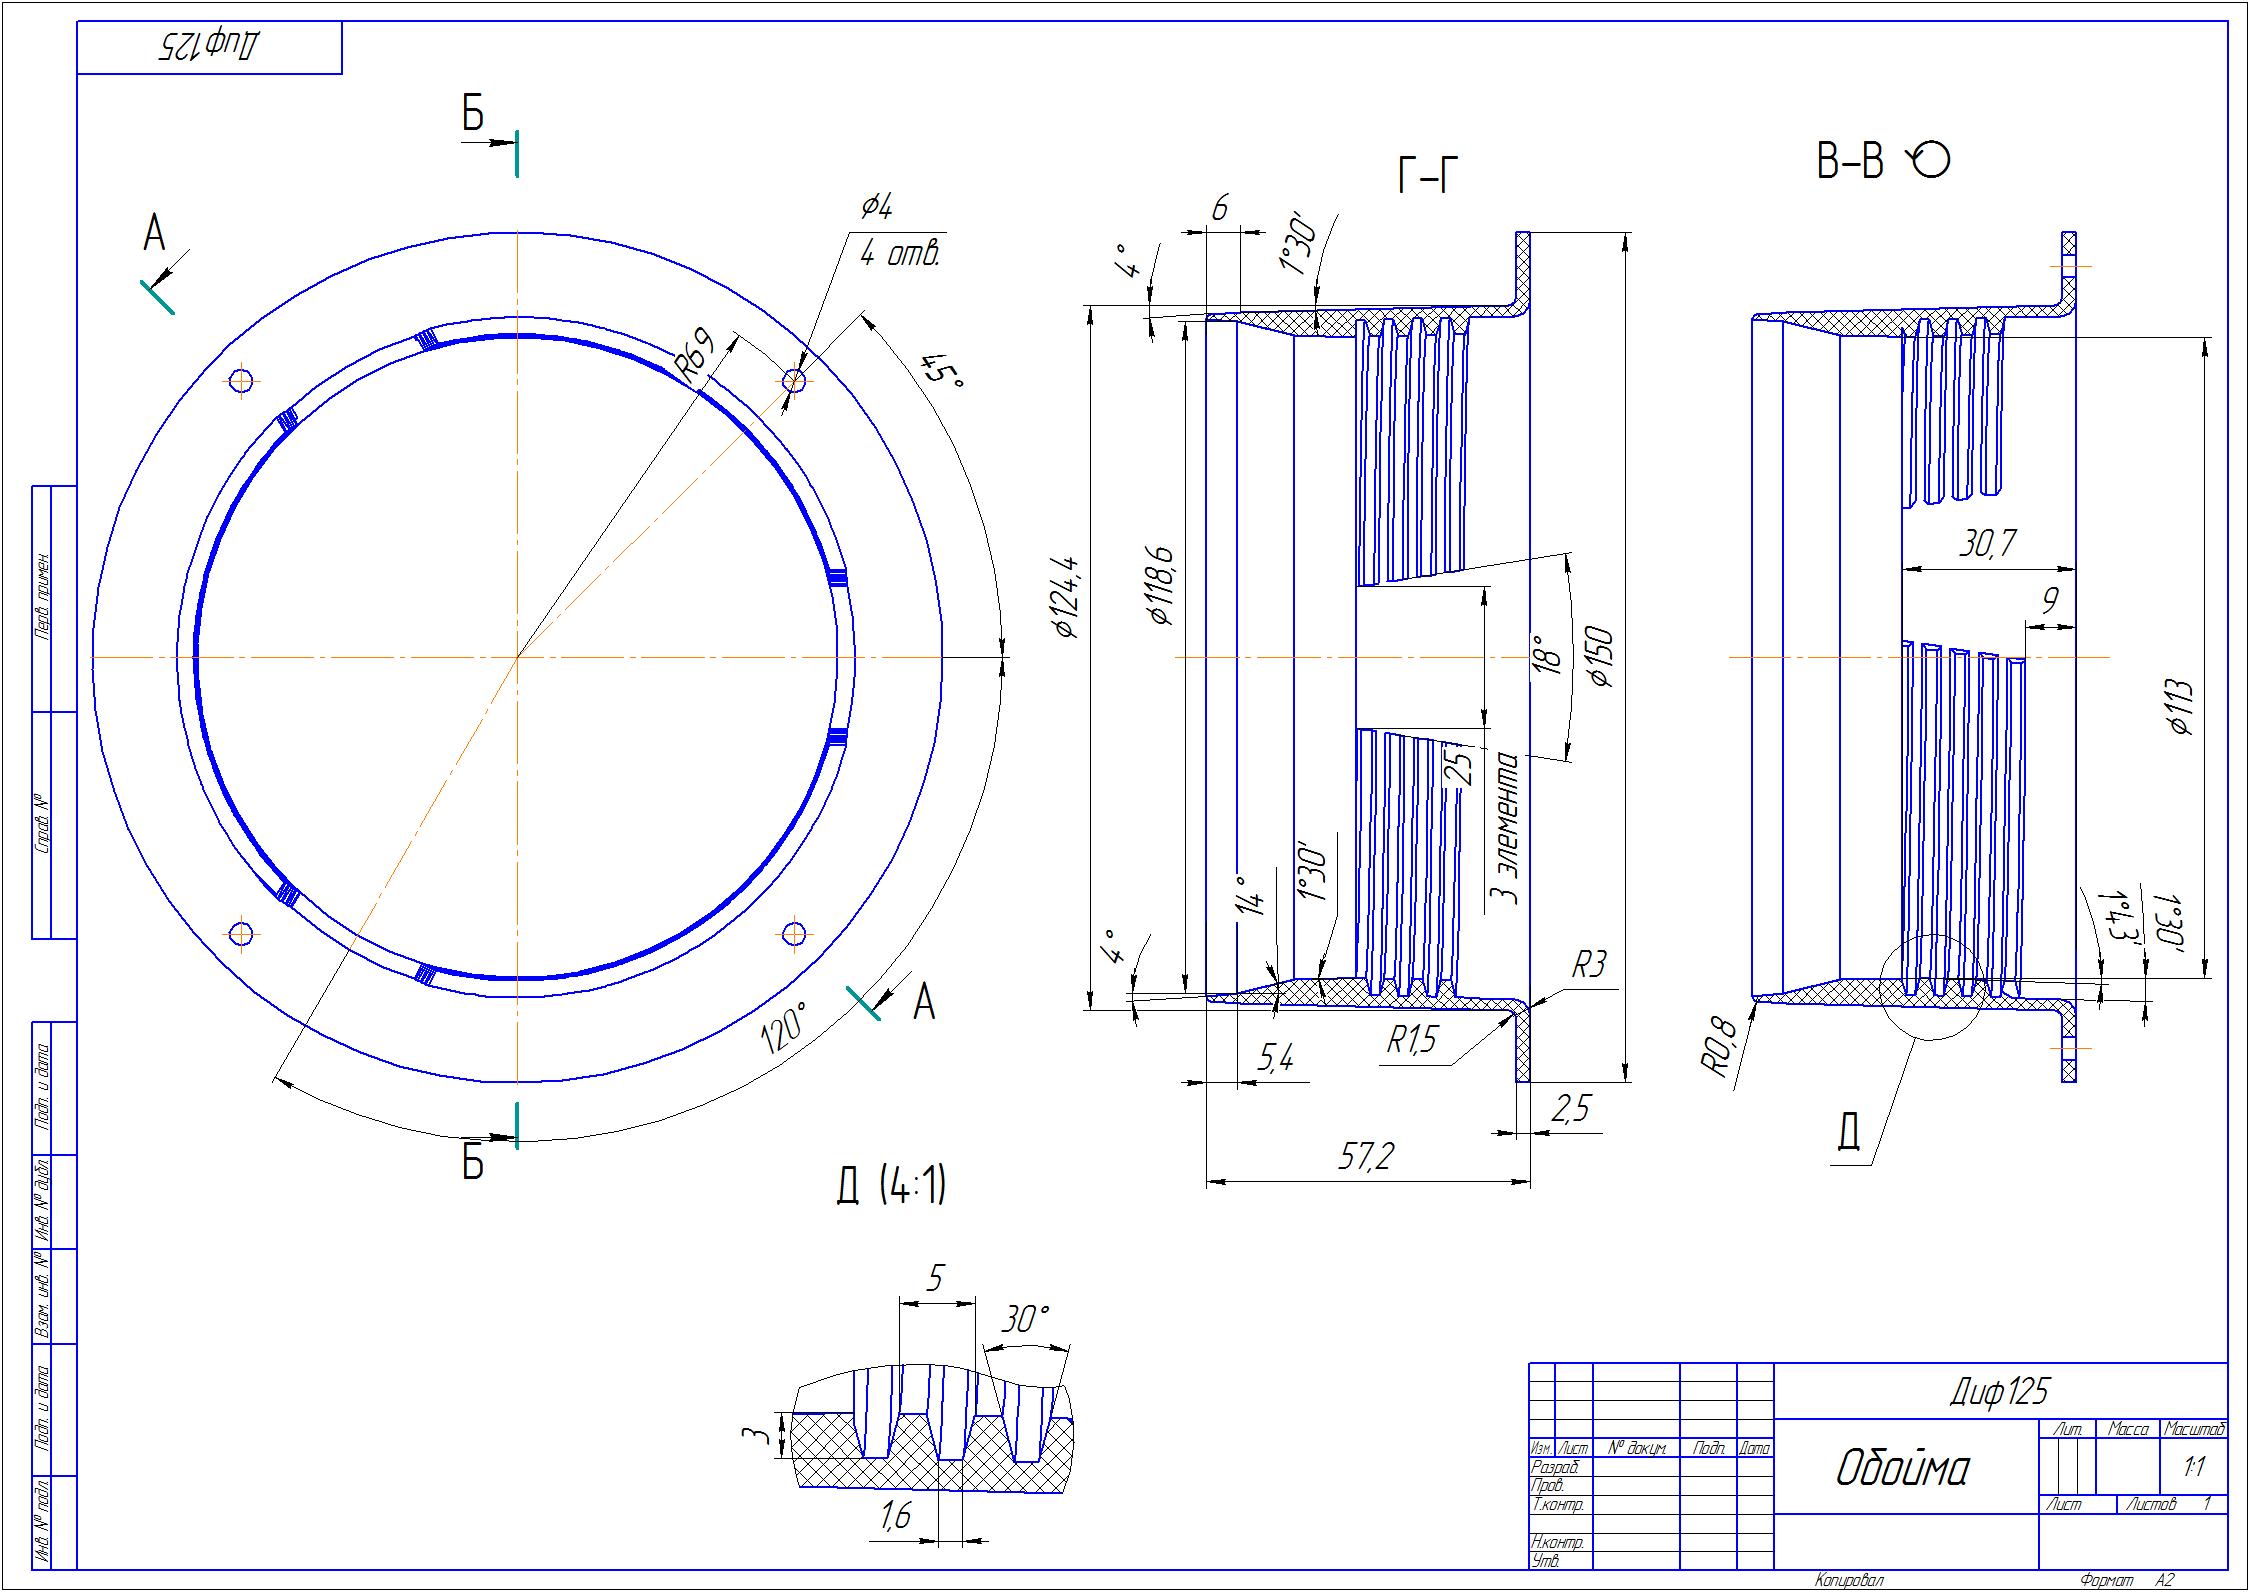Select the ø150 diameter dimension
This screenshot has height=1592, width=2249.
[x=1600, y=657]
